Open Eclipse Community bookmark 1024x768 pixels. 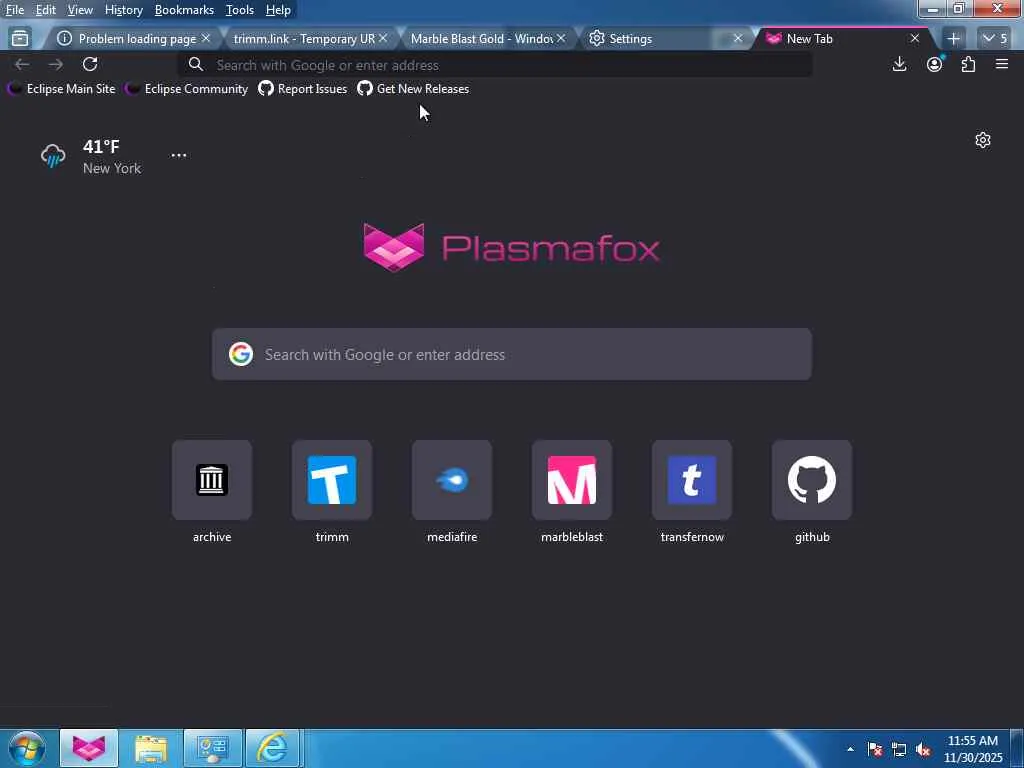tap(187, 89)
